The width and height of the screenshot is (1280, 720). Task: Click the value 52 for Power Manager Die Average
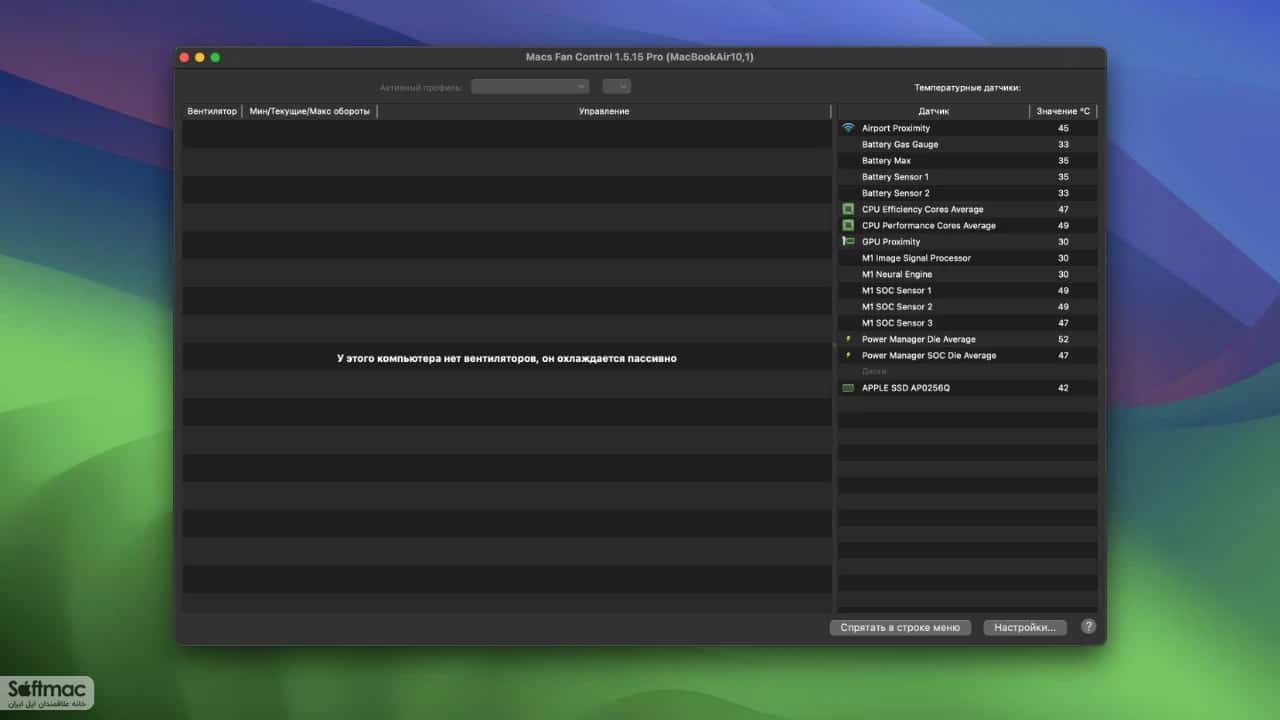1063,339
